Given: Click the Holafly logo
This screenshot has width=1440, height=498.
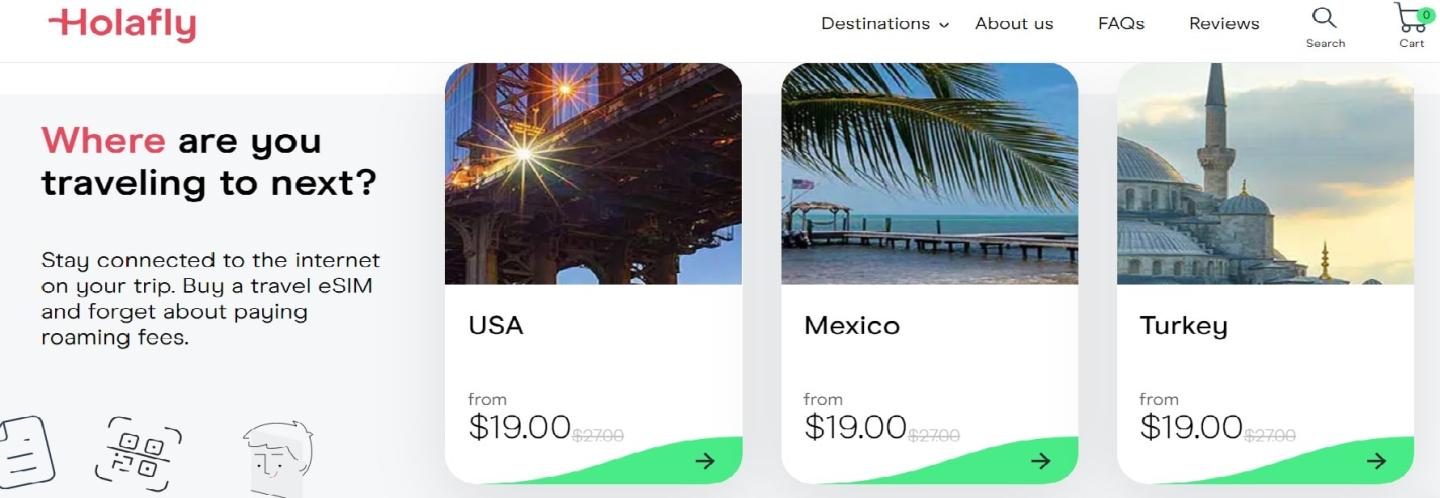Looking at the screenshot, I should 122,24.
